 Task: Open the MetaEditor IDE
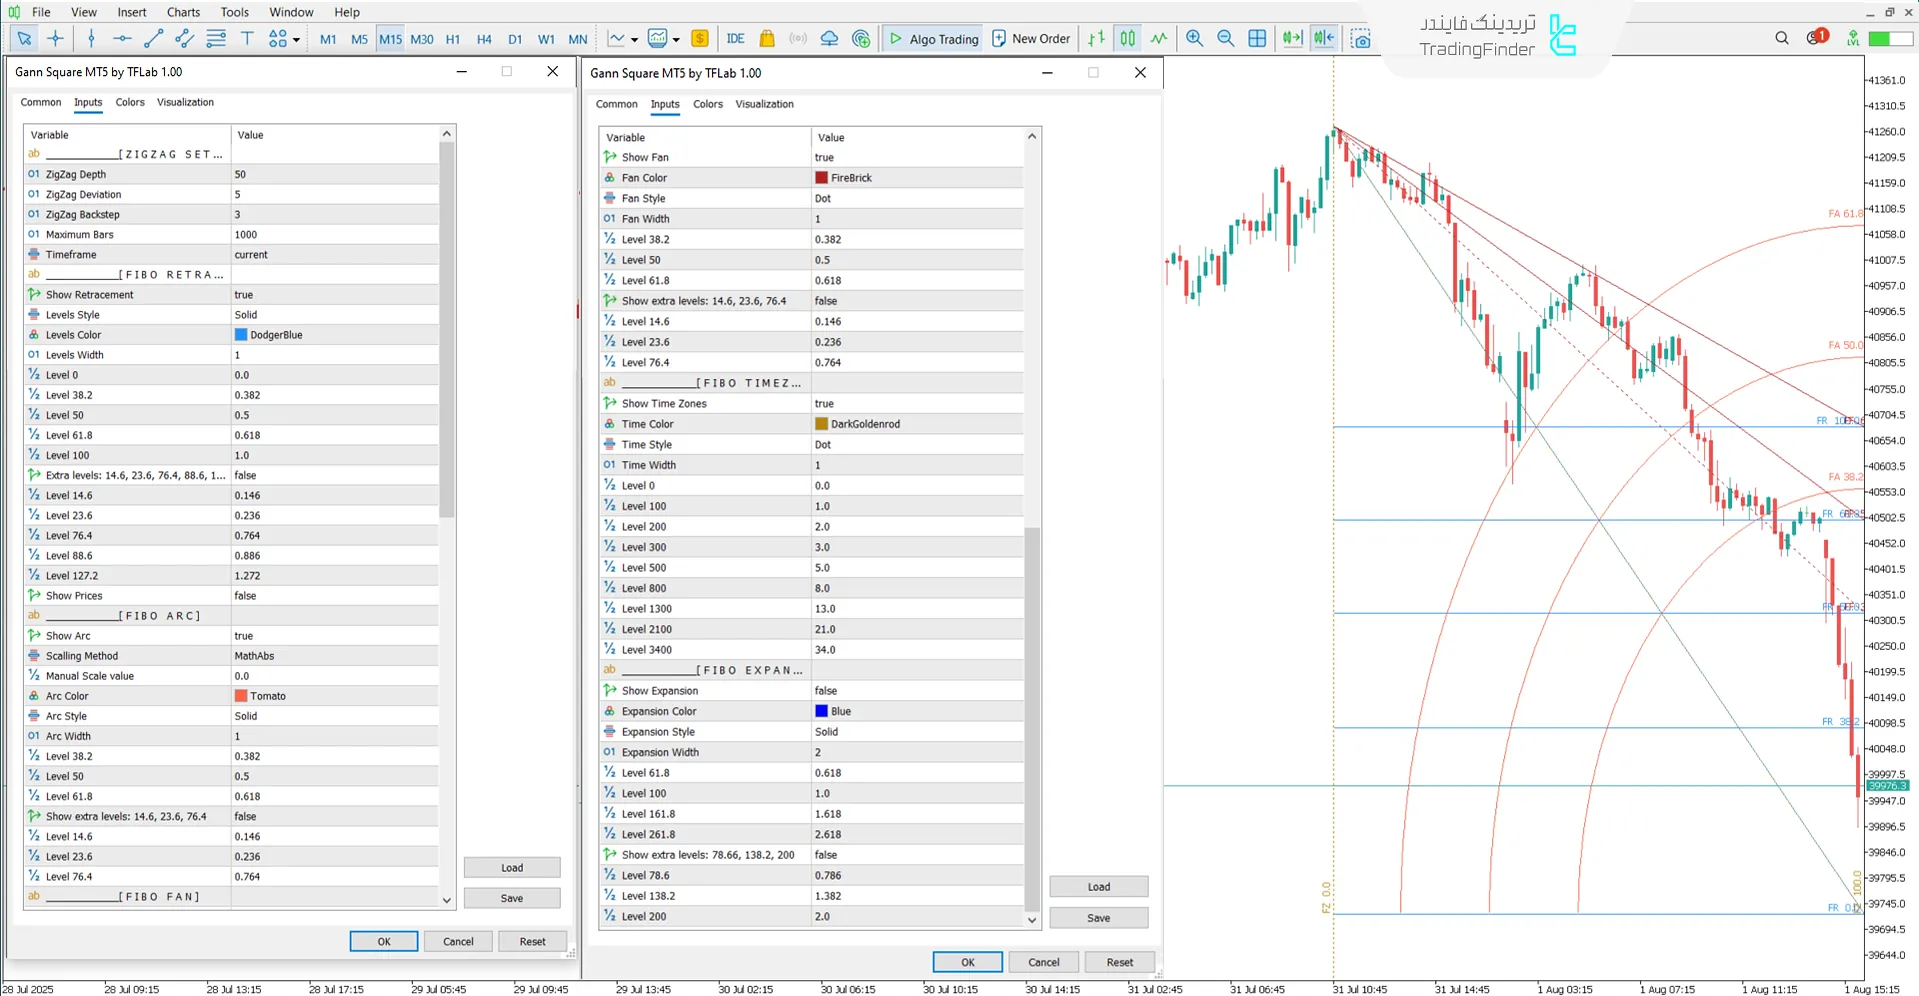[736, 38]
